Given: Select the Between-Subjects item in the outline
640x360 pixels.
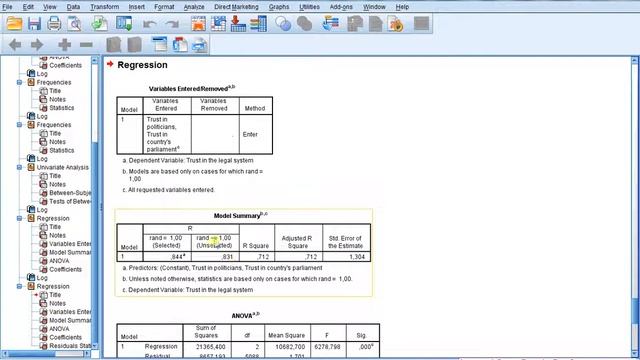Looking at the screenshot, I should coord(70,193).
